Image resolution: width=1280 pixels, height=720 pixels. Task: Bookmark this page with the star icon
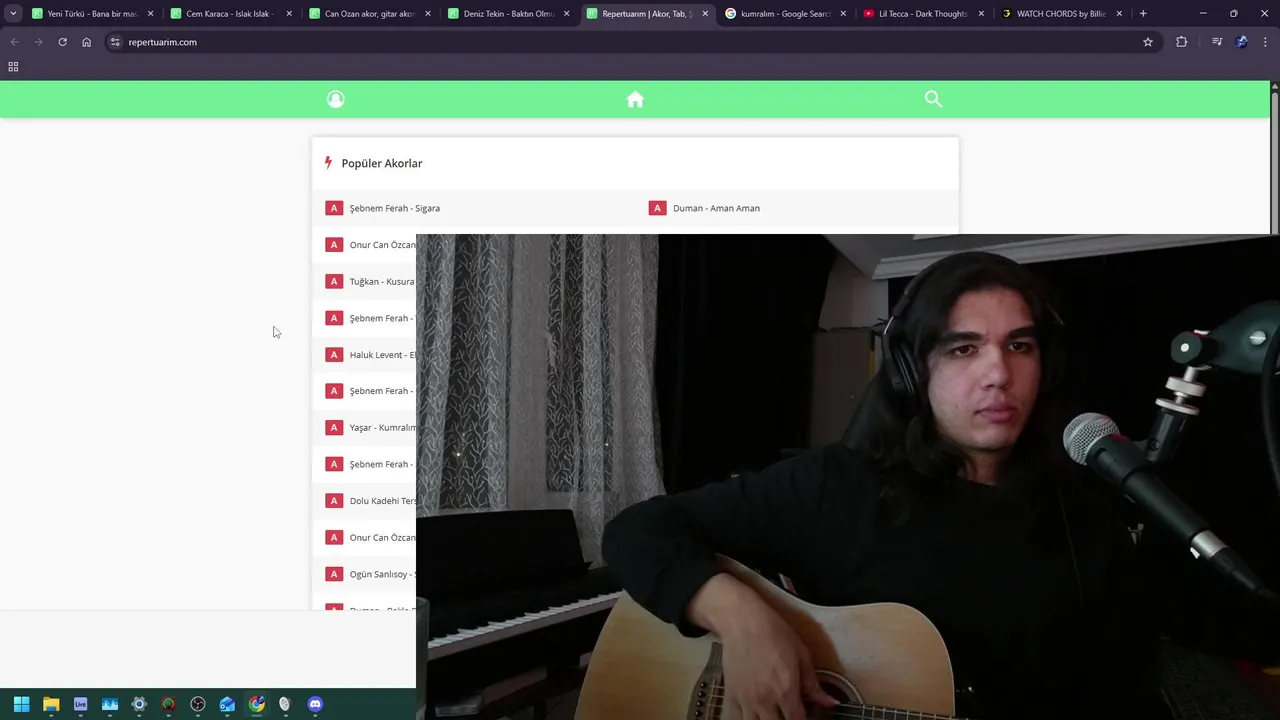click(1148, 42)
